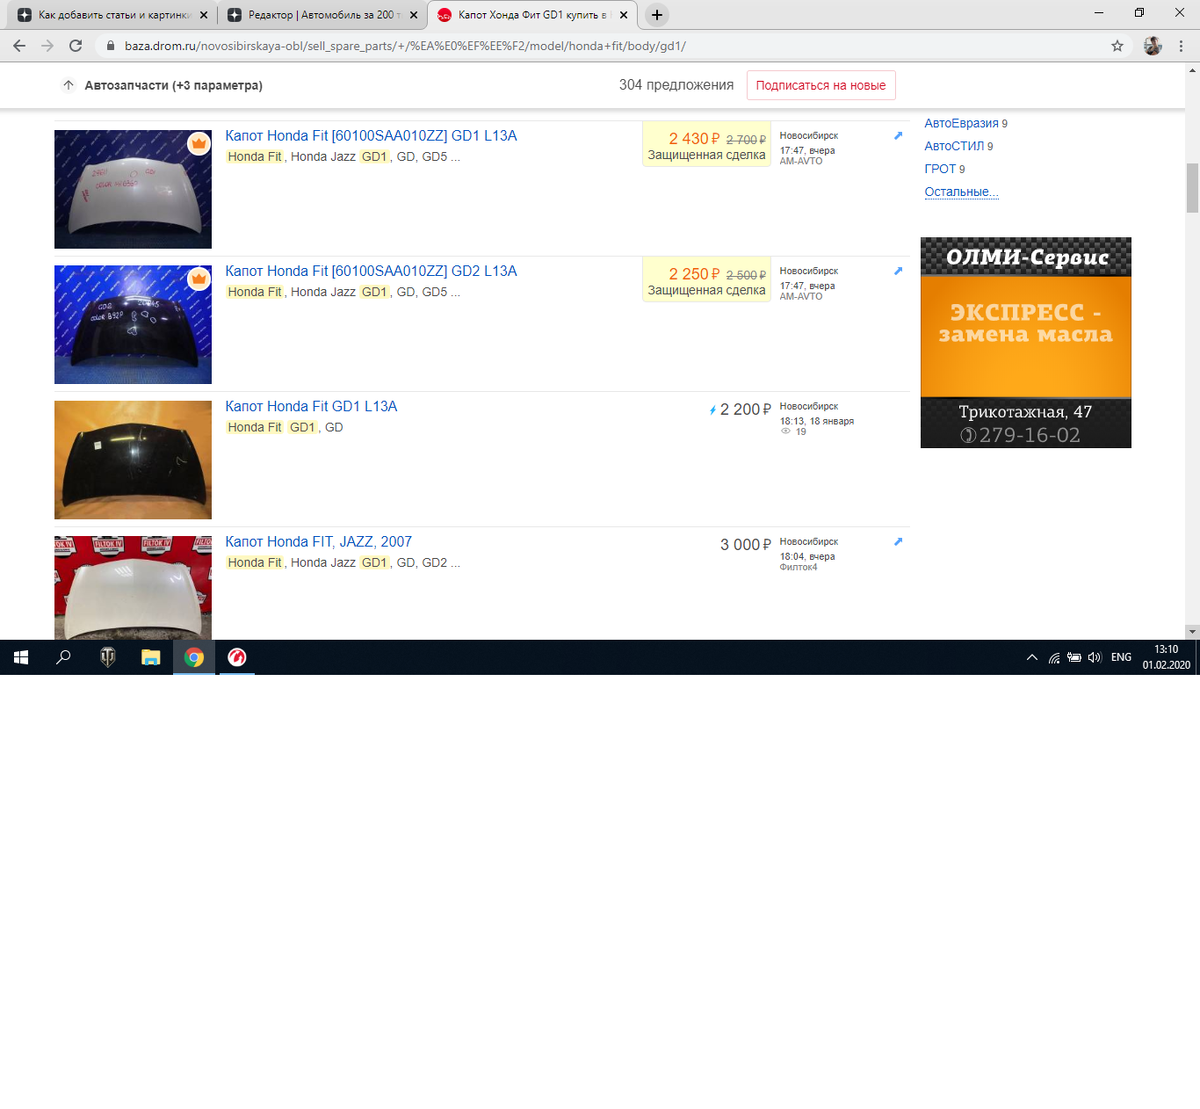Open listing 'Капот Honda FIT, JAZZ, 2007'
Image resolution: width=1200 pixels, height=1109 pixels.
tap(318, 541)
